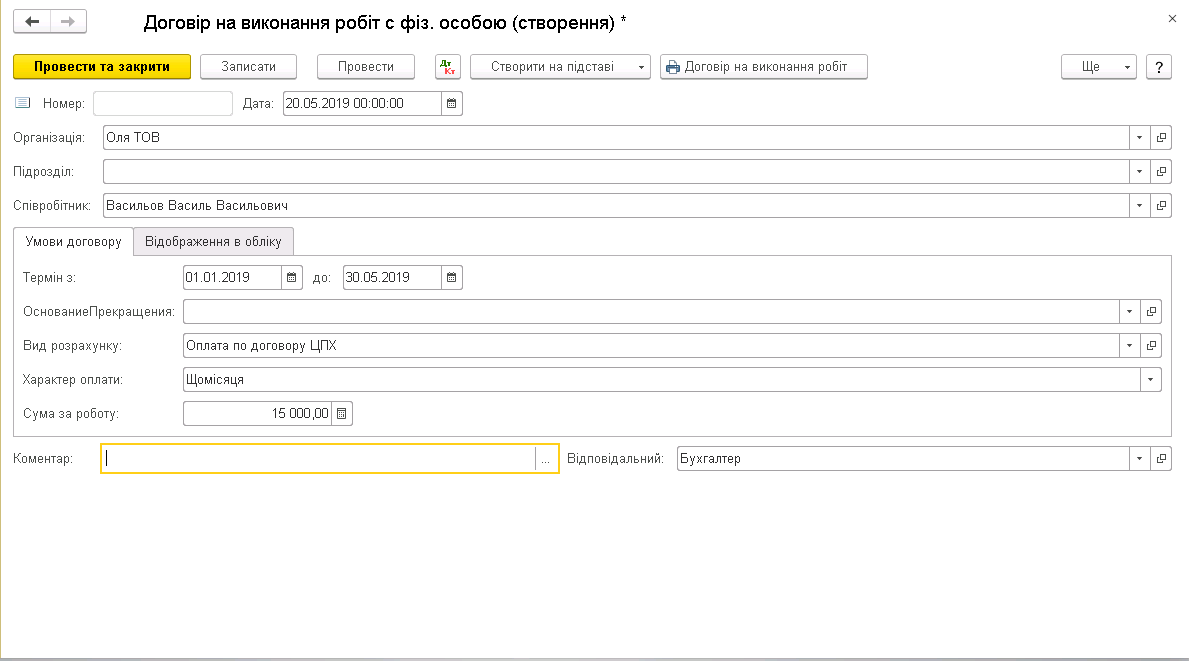The image size is (1189, 661).
Task: Click into the Номер input field
Action: pos(162,104)
